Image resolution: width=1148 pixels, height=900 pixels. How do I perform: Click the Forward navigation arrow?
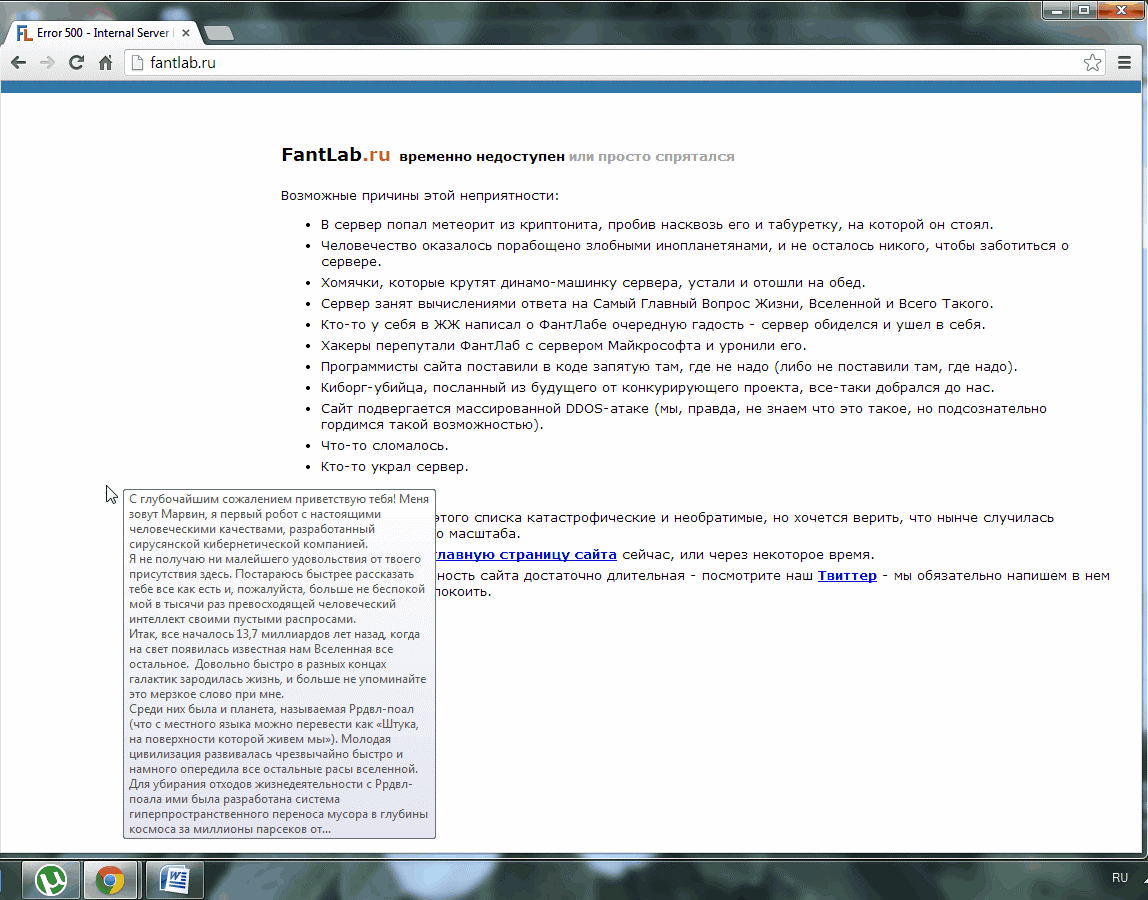click(x=47, y=63)
